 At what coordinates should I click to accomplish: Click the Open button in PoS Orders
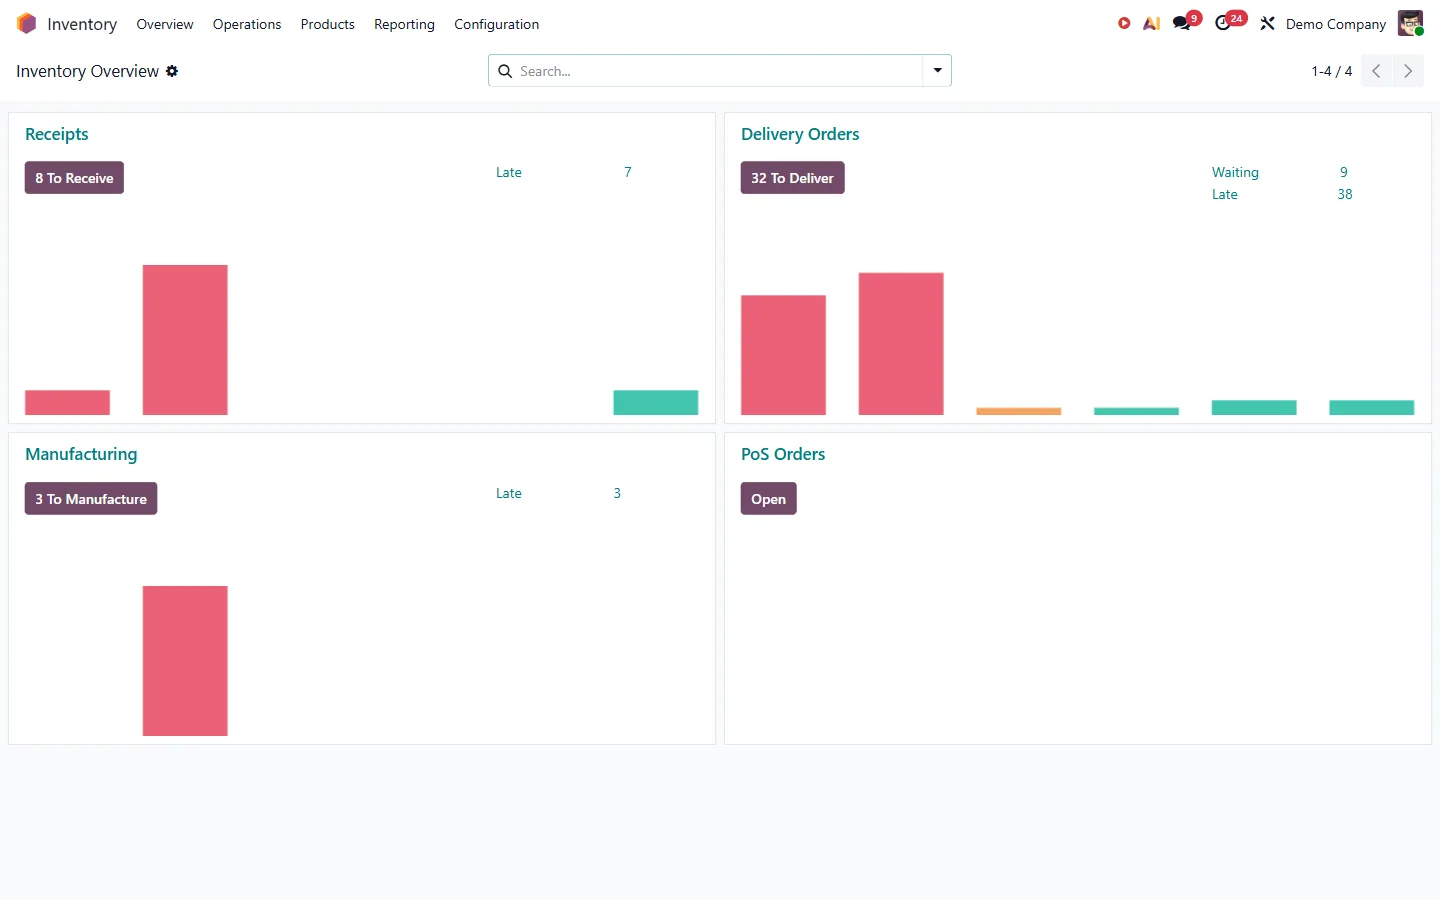click(768, 499)
